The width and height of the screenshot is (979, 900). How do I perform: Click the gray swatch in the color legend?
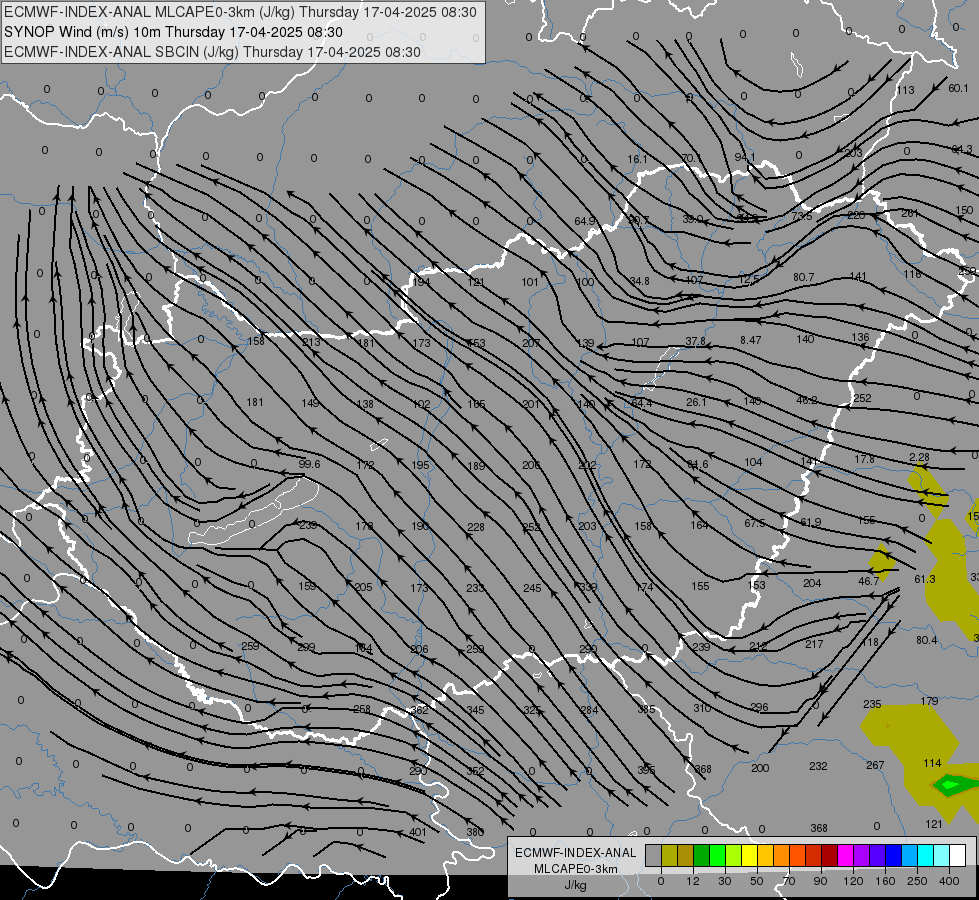tap(653, 856)
